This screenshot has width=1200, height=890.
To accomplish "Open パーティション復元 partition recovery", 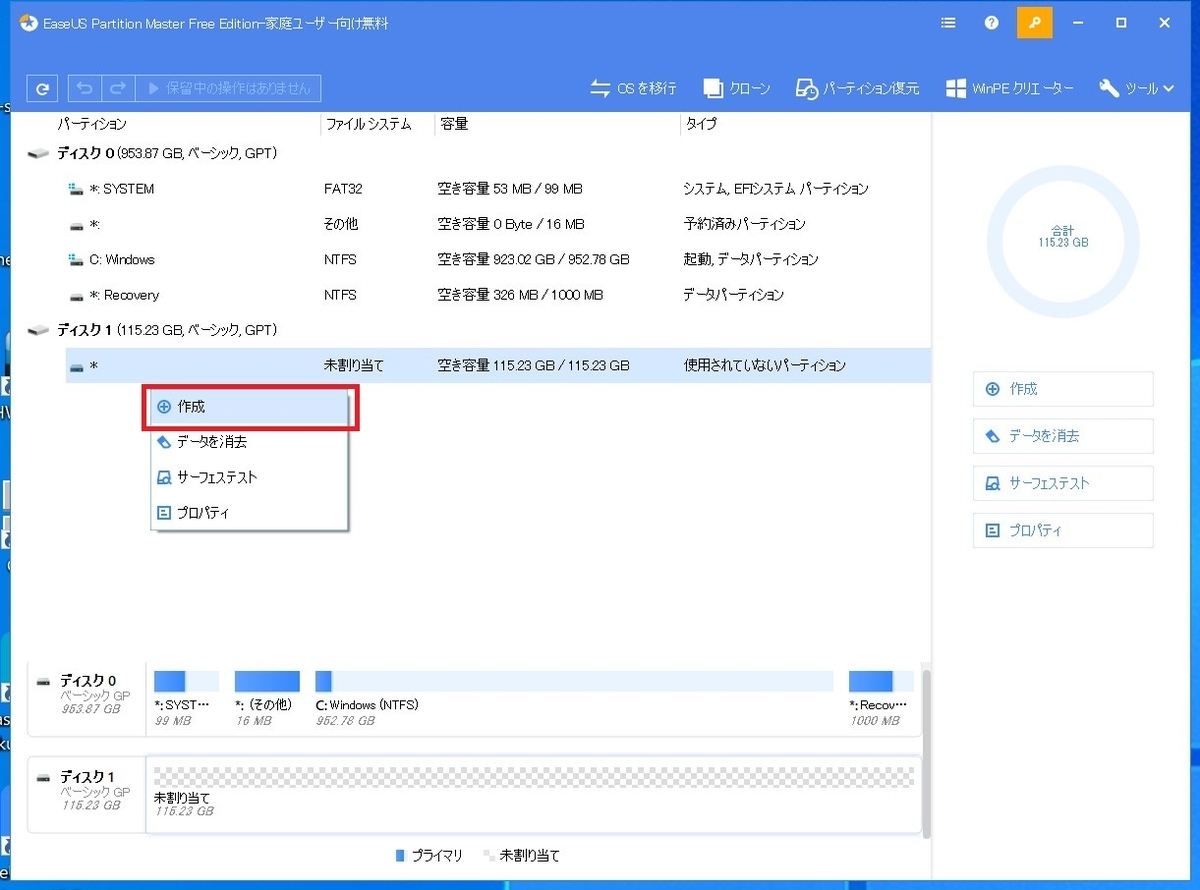I will [x=857, y=88].
